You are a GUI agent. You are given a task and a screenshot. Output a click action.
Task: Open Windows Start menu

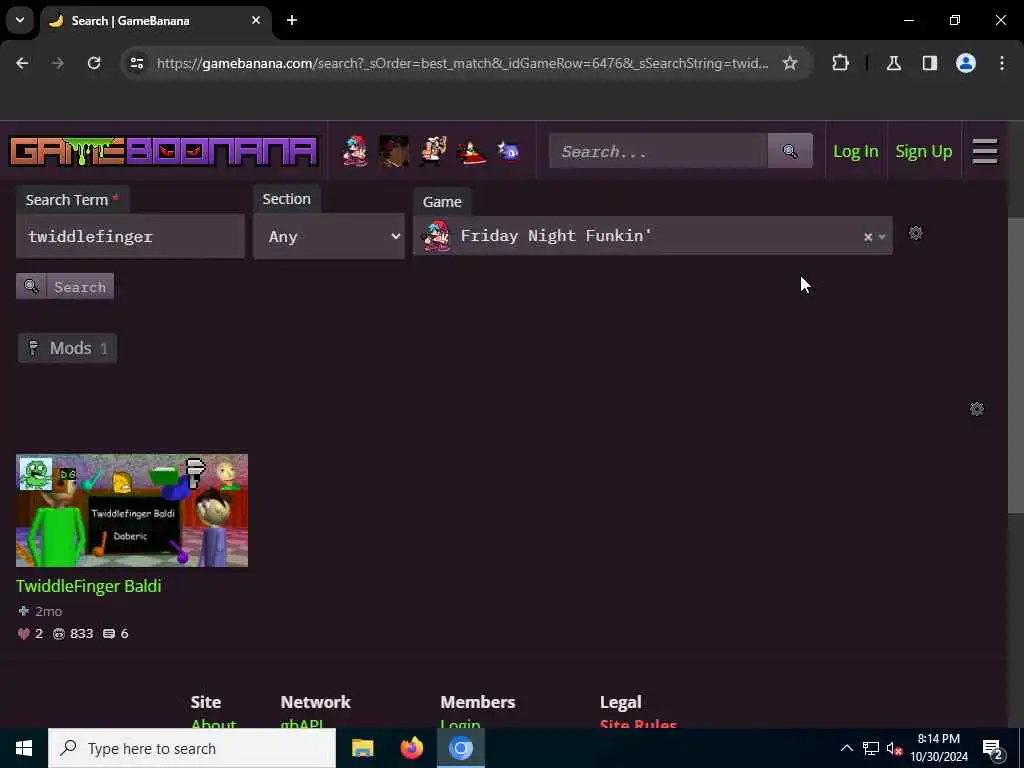pyautogui.click(x=24, y=748)
